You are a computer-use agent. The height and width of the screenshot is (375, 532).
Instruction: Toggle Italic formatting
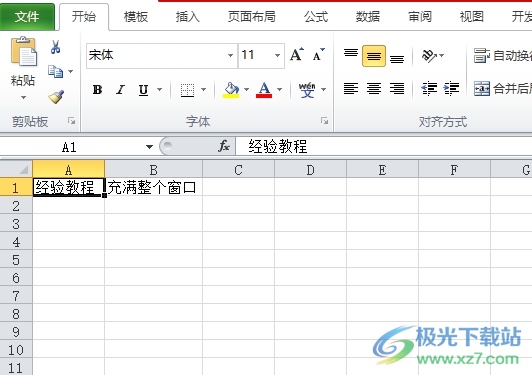(120, 90)
